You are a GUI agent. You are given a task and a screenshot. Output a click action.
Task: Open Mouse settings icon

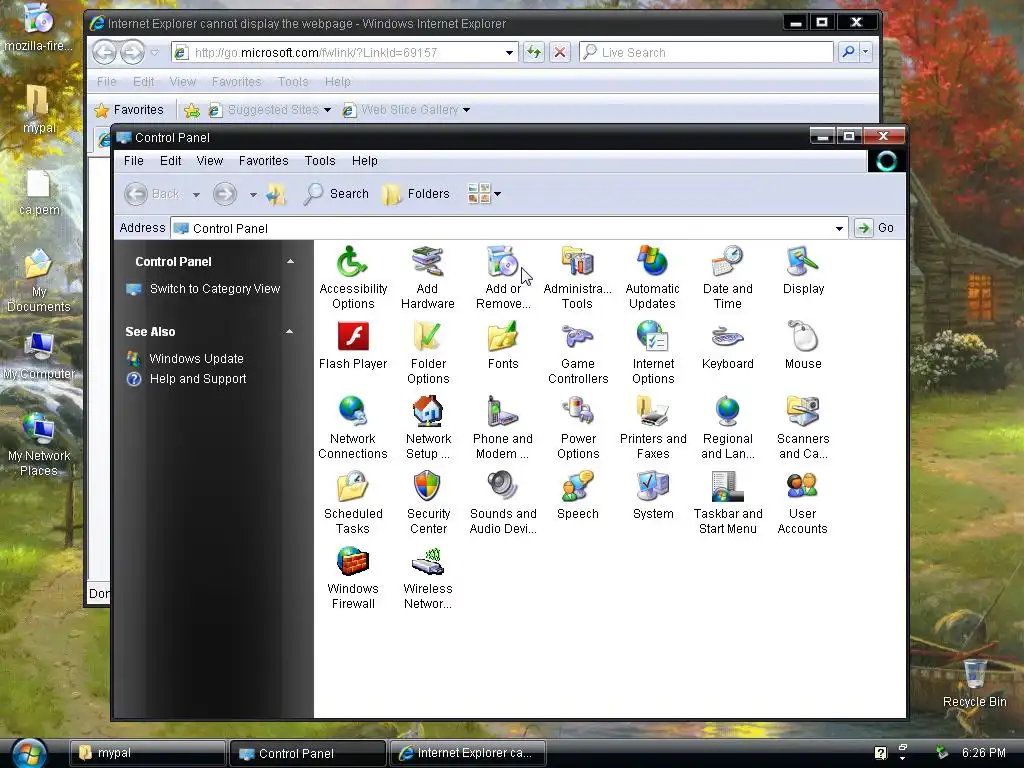[x=803, y=345]
